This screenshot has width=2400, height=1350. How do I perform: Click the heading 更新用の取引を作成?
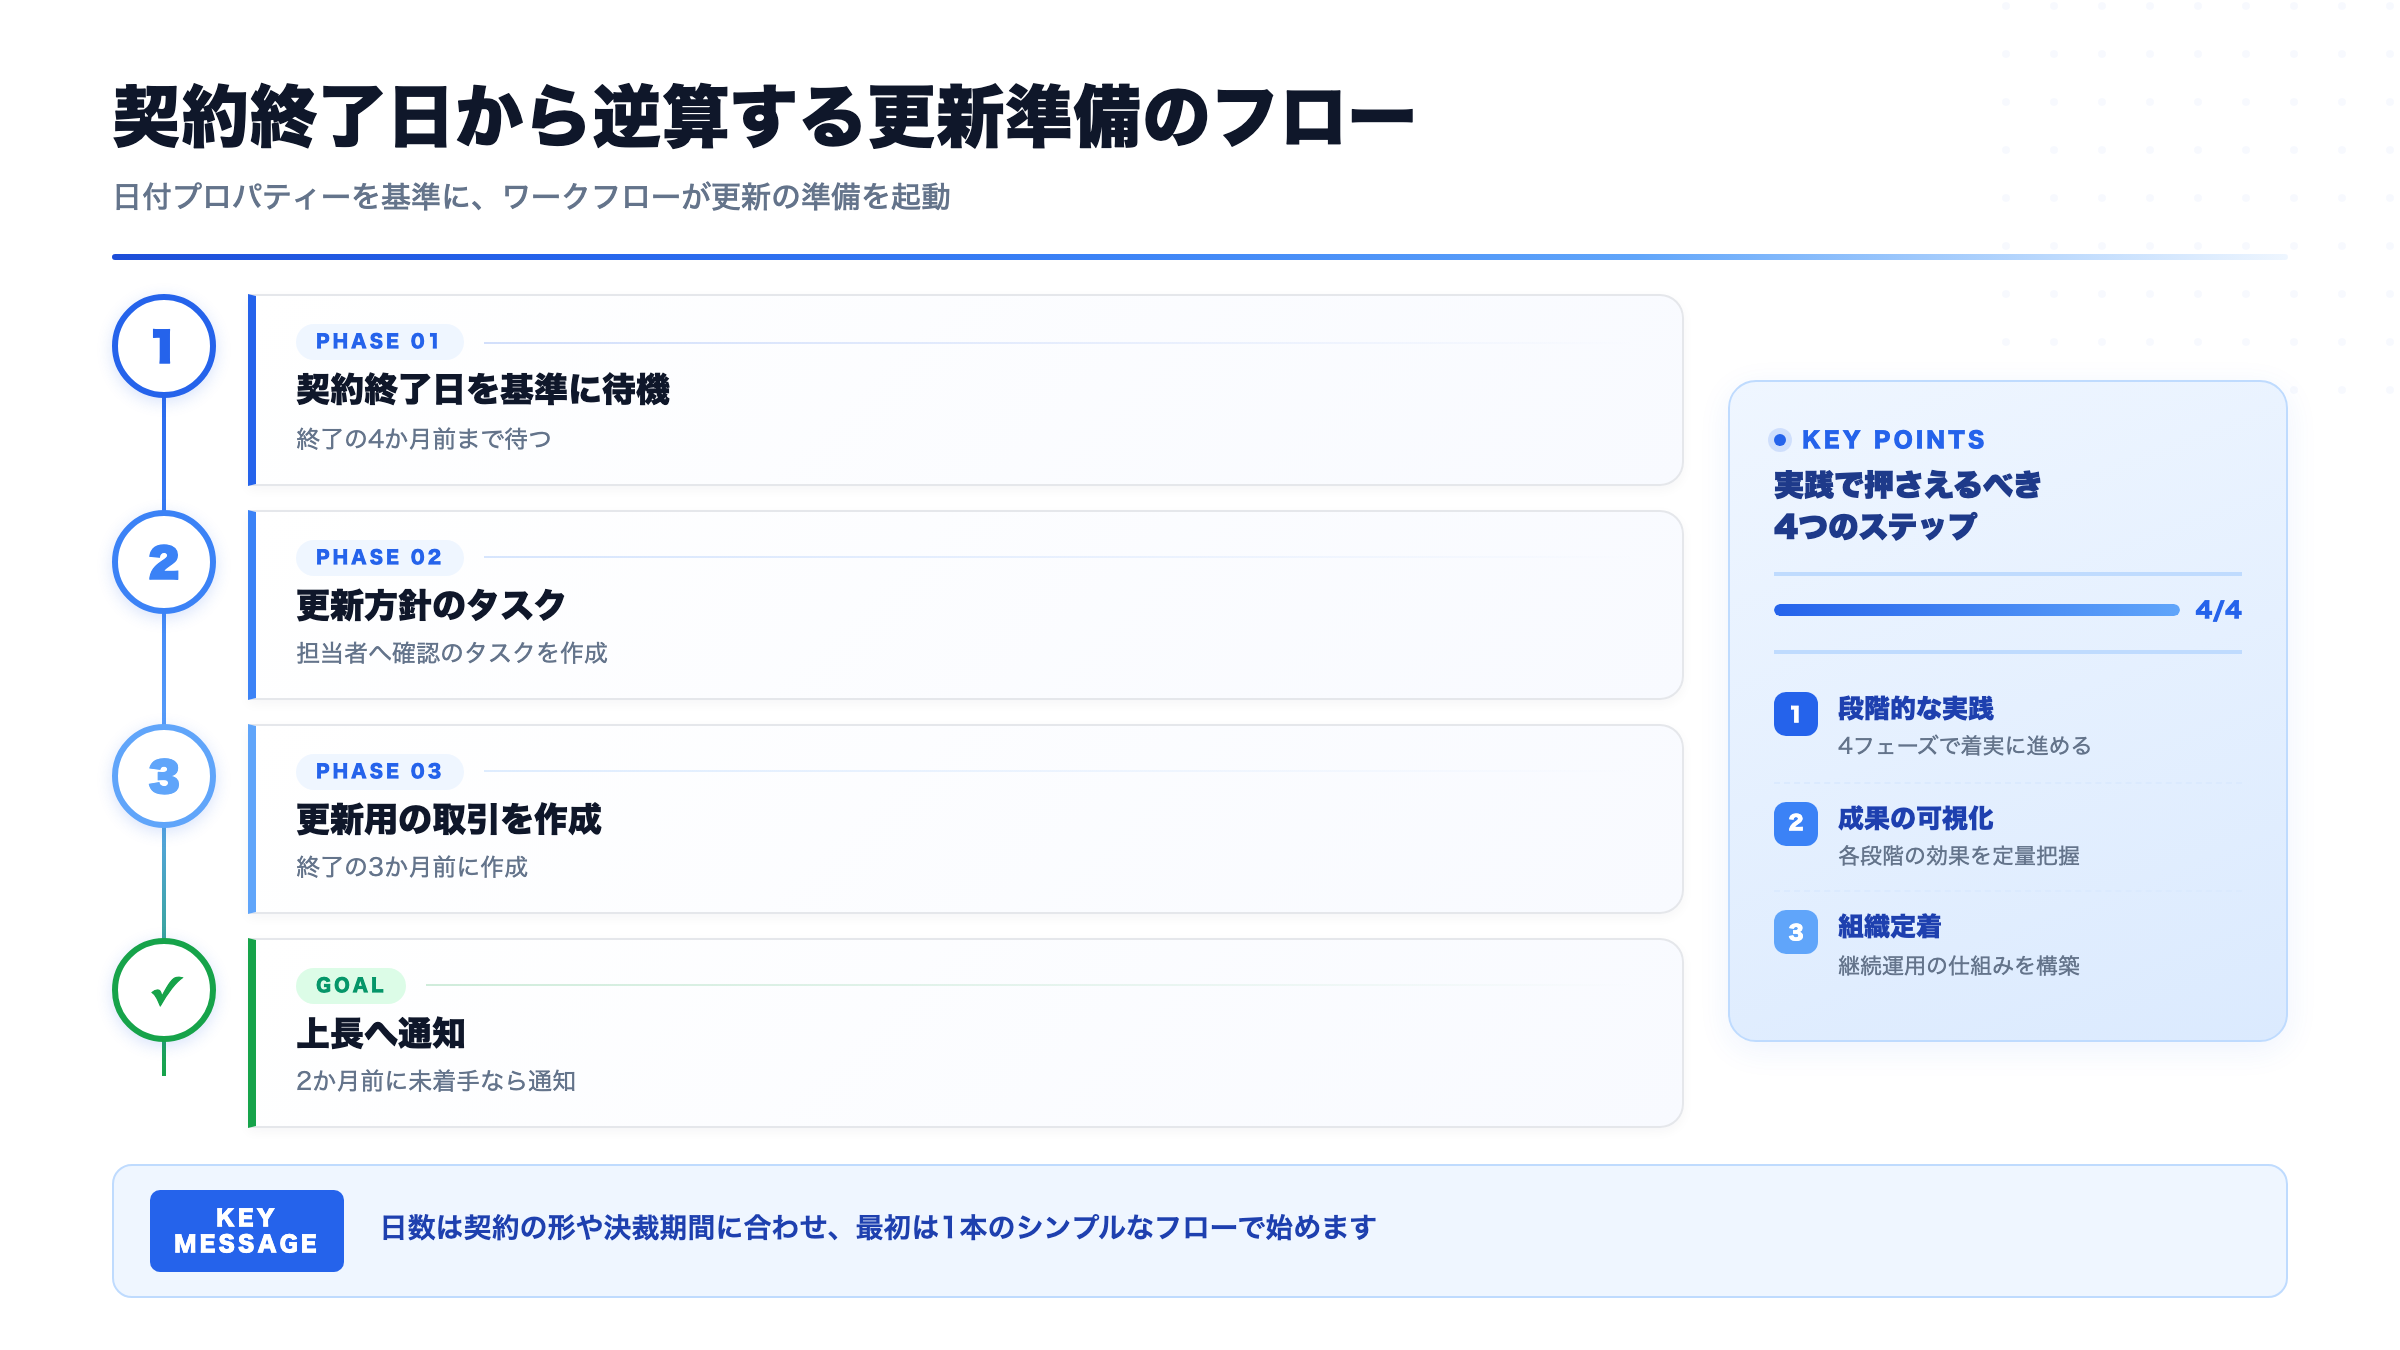(449, 819)
